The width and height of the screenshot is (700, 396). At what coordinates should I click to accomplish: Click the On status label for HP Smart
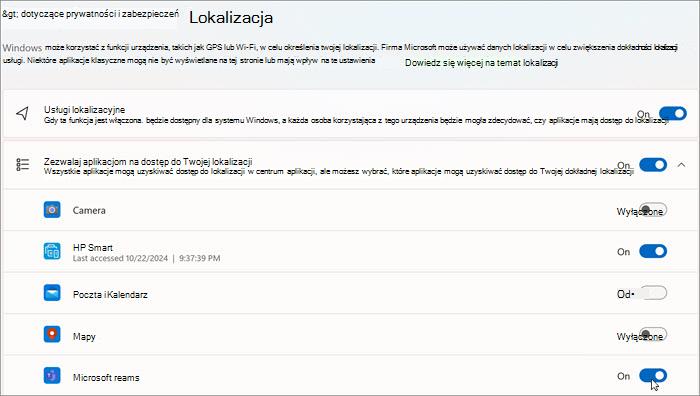point(623,252)
